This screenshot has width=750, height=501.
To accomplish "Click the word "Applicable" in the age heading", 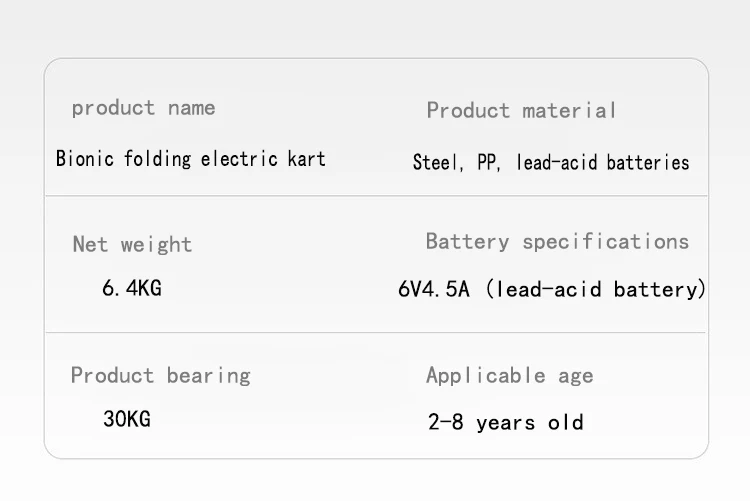I will click(x=485, y=376).
